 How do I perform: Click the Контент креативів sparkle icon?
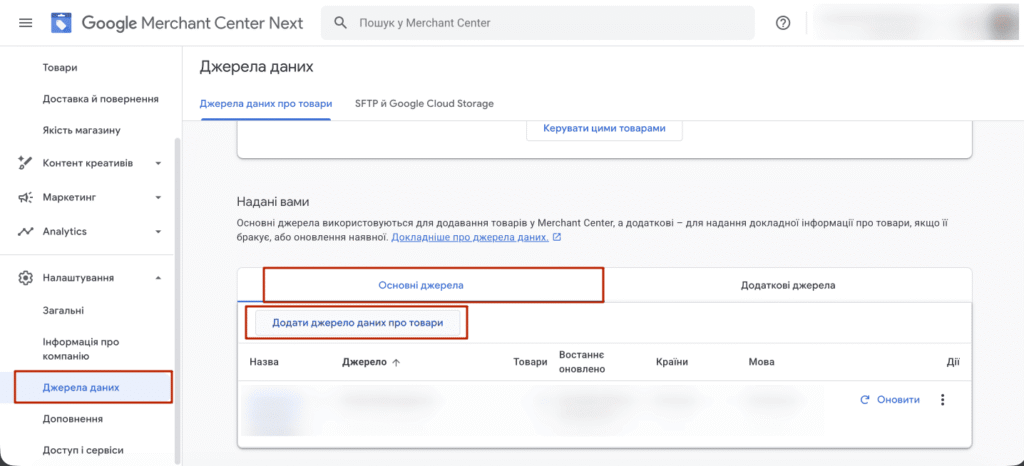pyautogui.click(x=25, y=163)
